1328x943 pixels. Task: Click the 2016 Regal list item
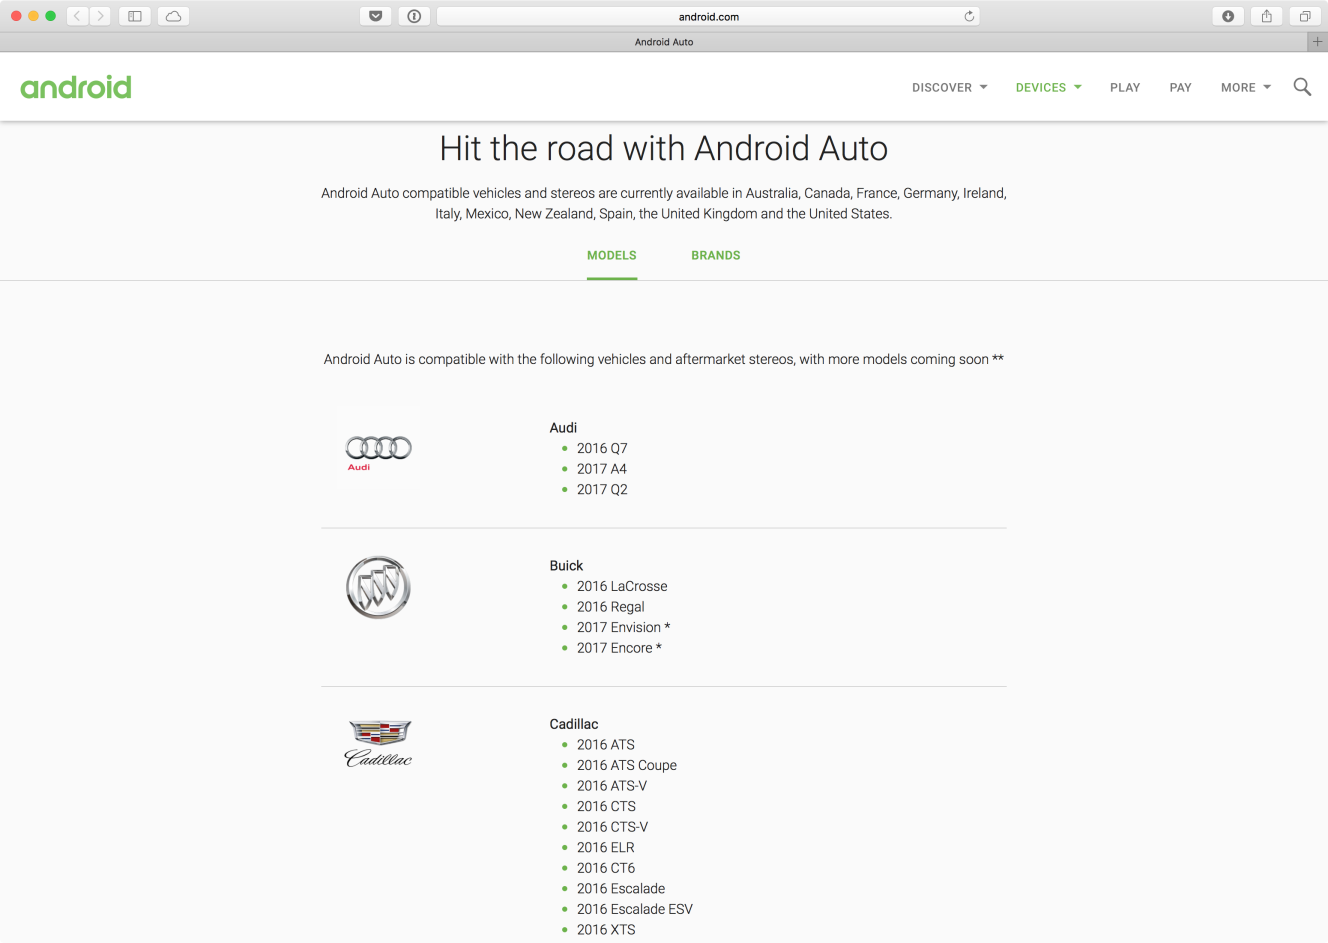(611, 607)
